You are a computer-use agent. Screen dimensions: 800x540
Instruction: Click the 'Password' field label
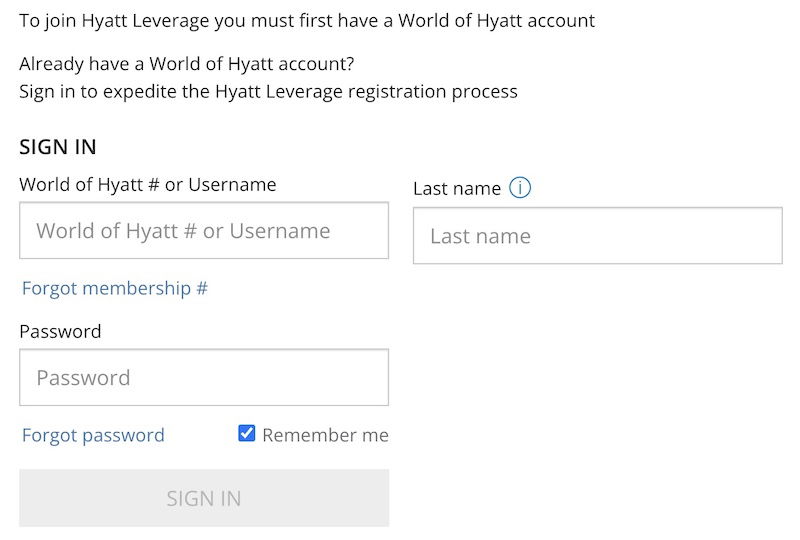point(60,332)
